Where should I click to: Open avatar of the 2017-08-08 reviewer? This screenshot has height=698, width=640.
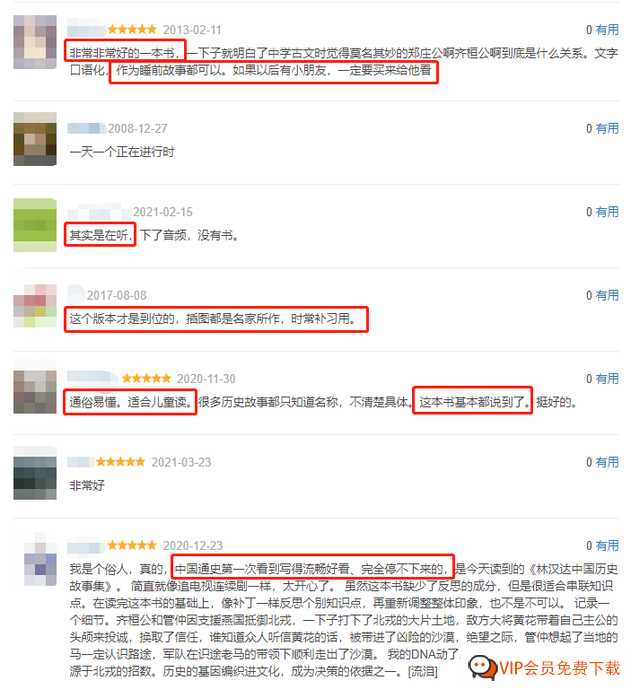click(x=35, y=306)
